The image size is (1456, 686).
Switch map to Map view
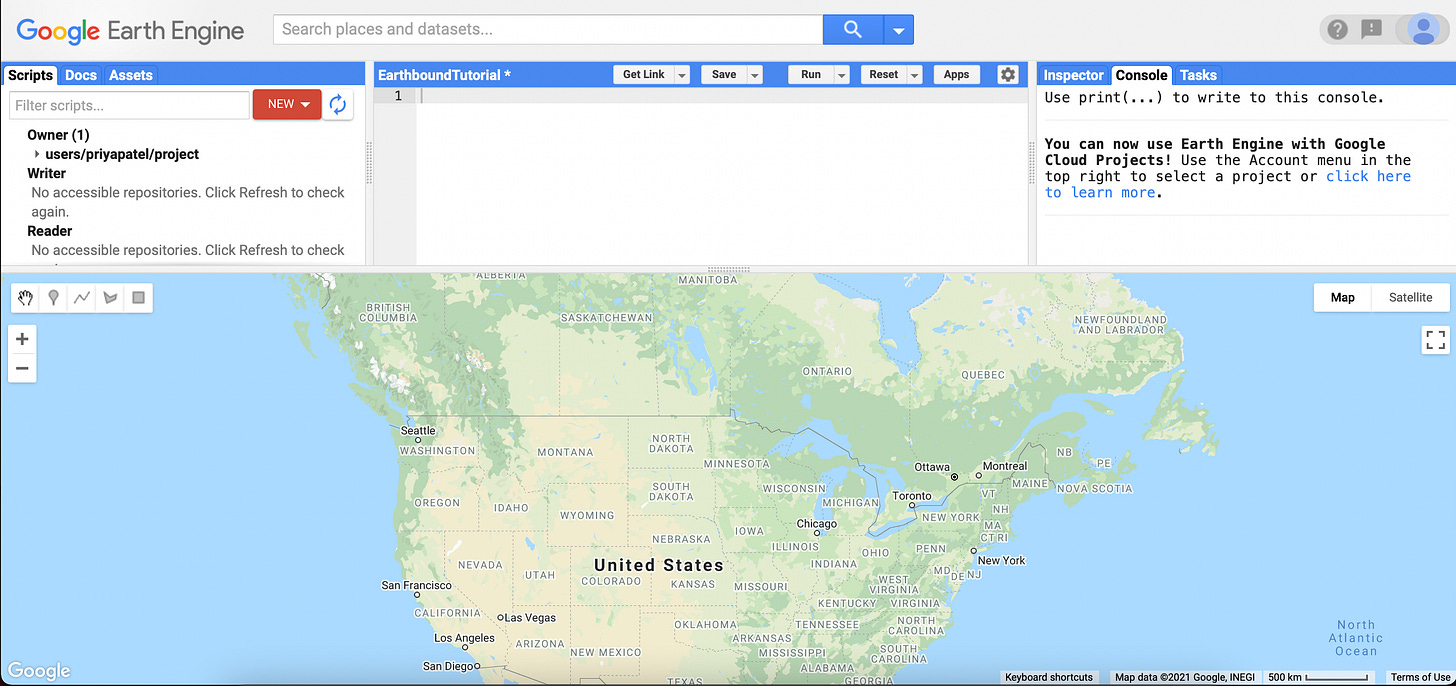coord(1343,297)
